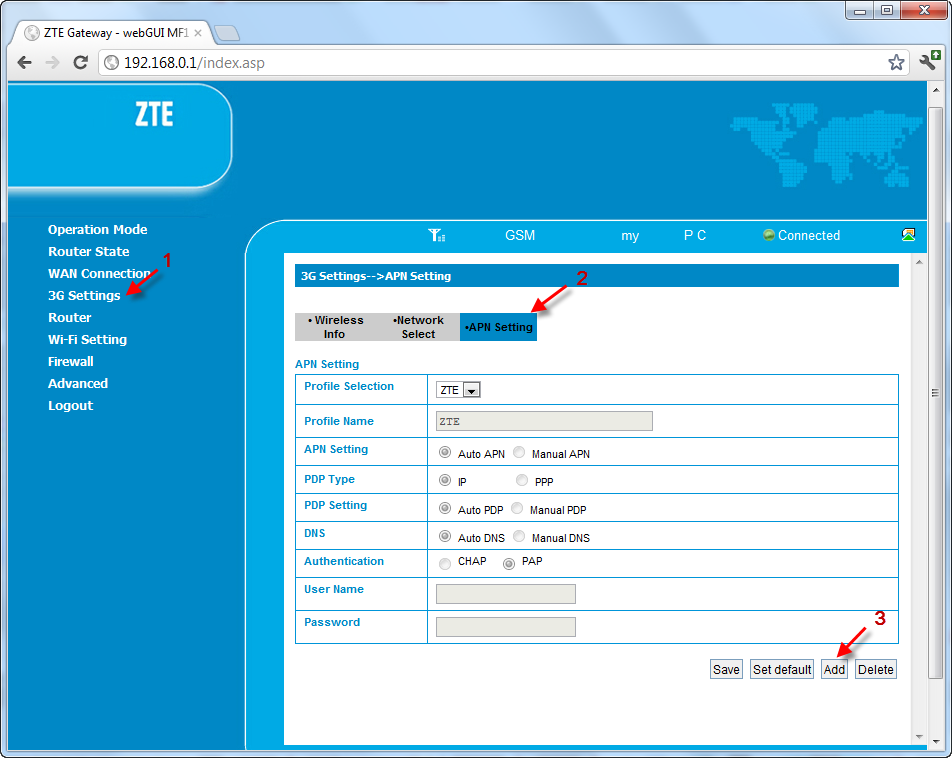Open the Profile Selection dropdown
The height and width of the screenshot is (758, 952).
pos(458,390)
